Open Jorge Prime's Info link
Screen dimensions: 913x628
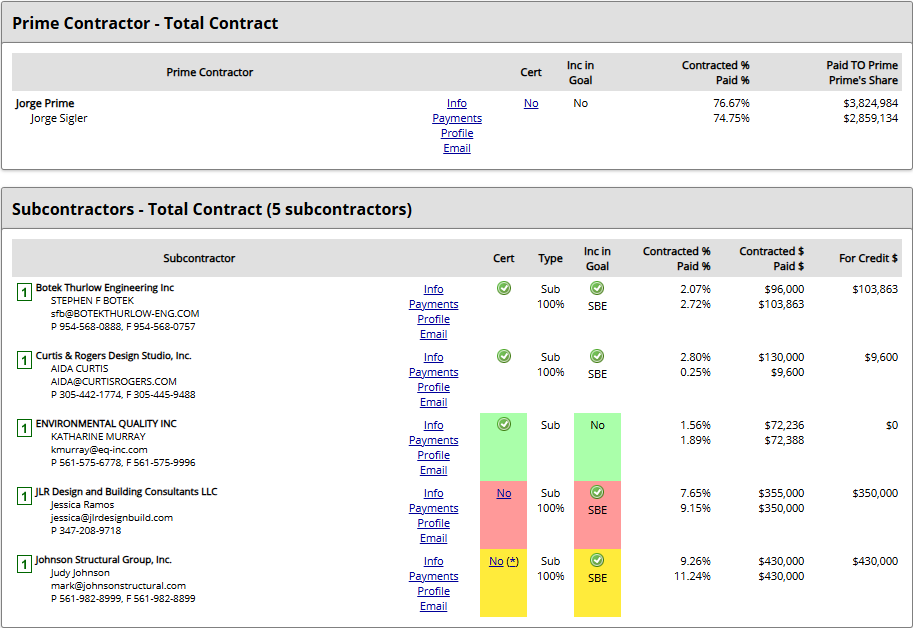[457, 103]
